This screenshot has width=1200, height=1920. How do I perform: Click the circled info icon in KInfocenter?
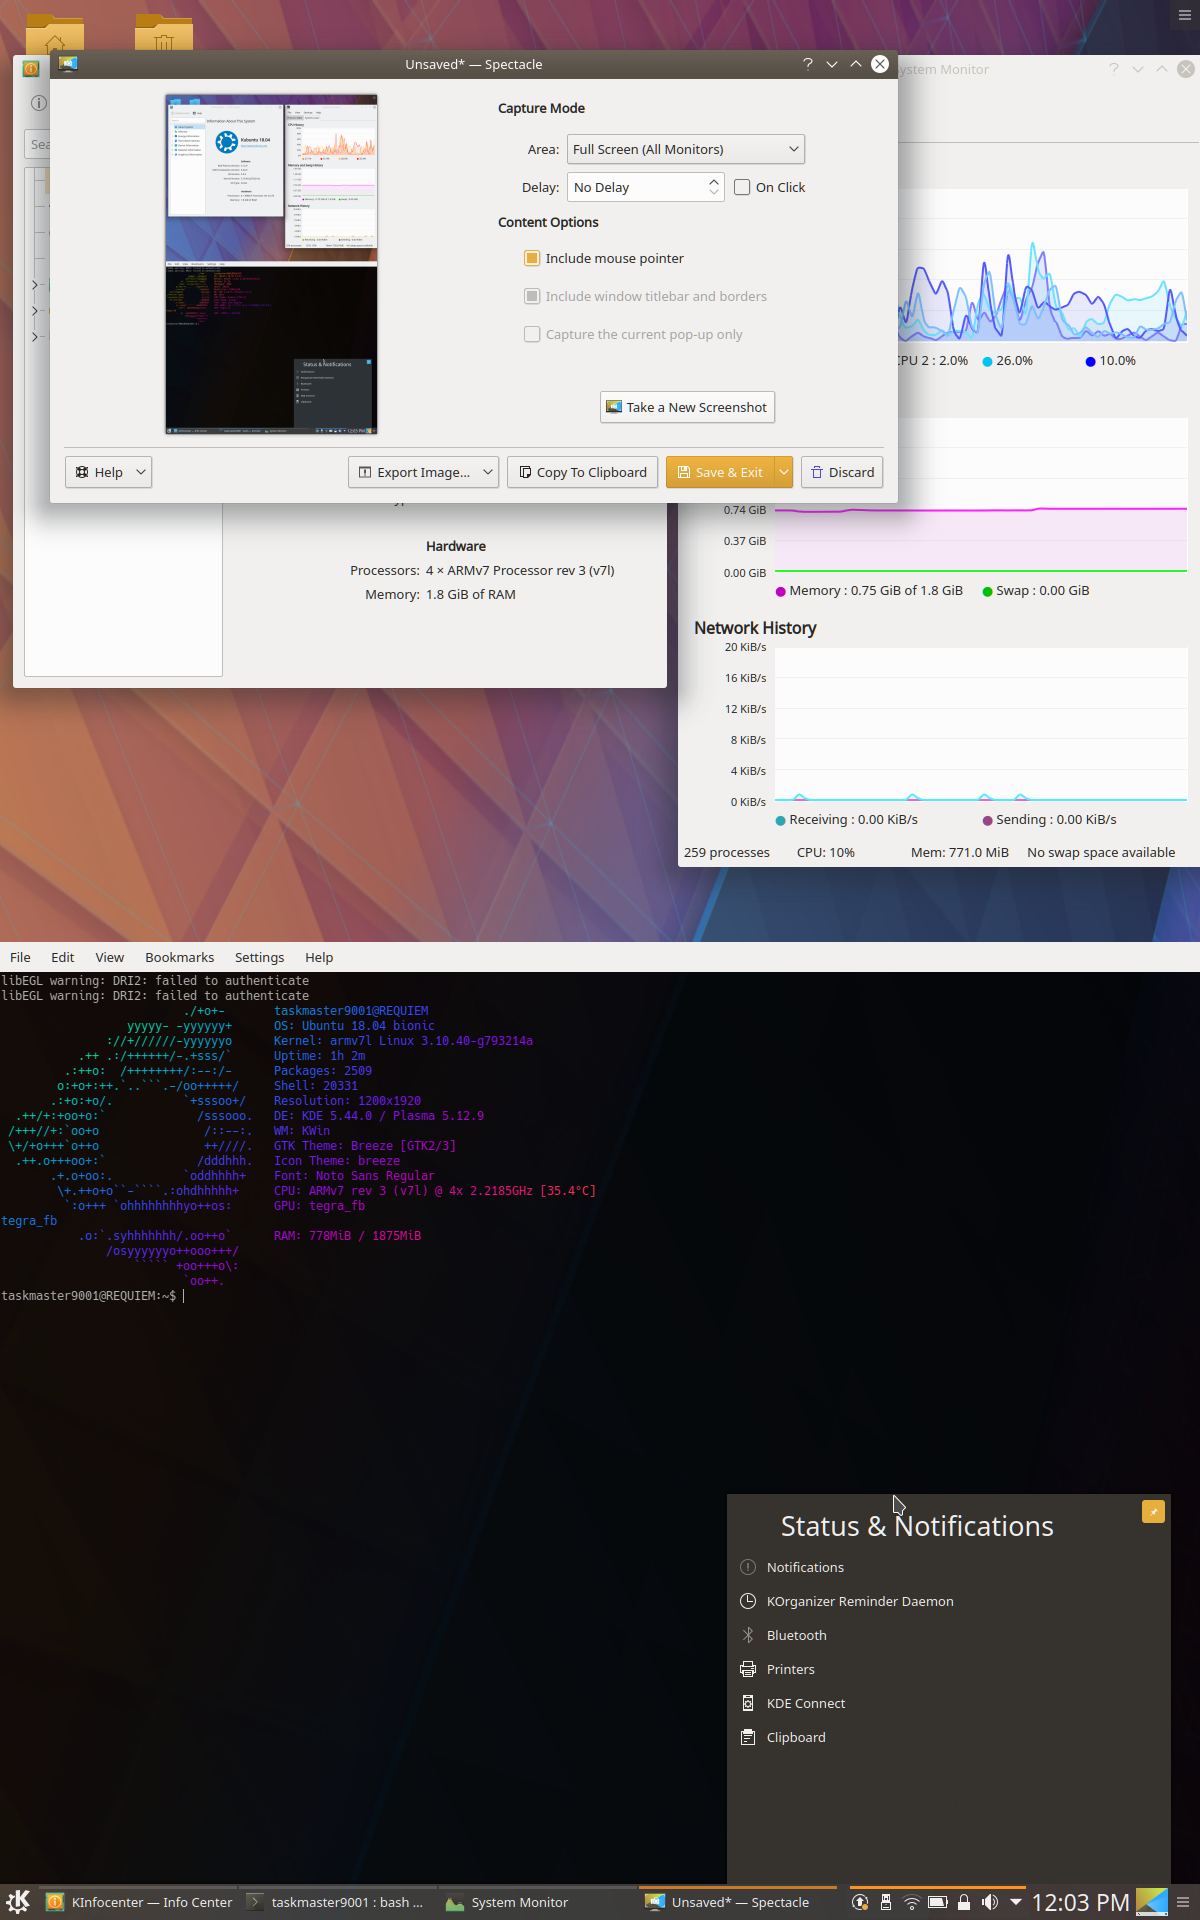(39, 103)
